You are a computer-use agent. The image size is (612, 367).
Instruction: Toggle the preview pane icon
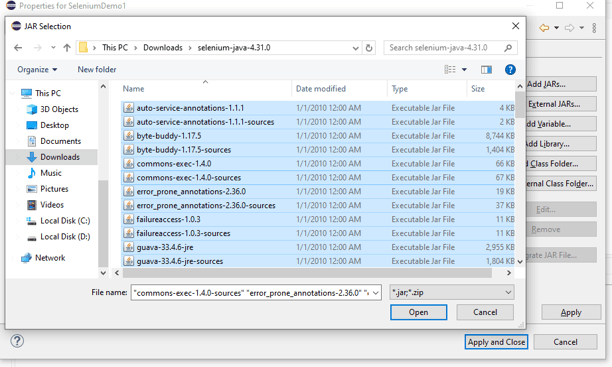(x=486, y=69)
